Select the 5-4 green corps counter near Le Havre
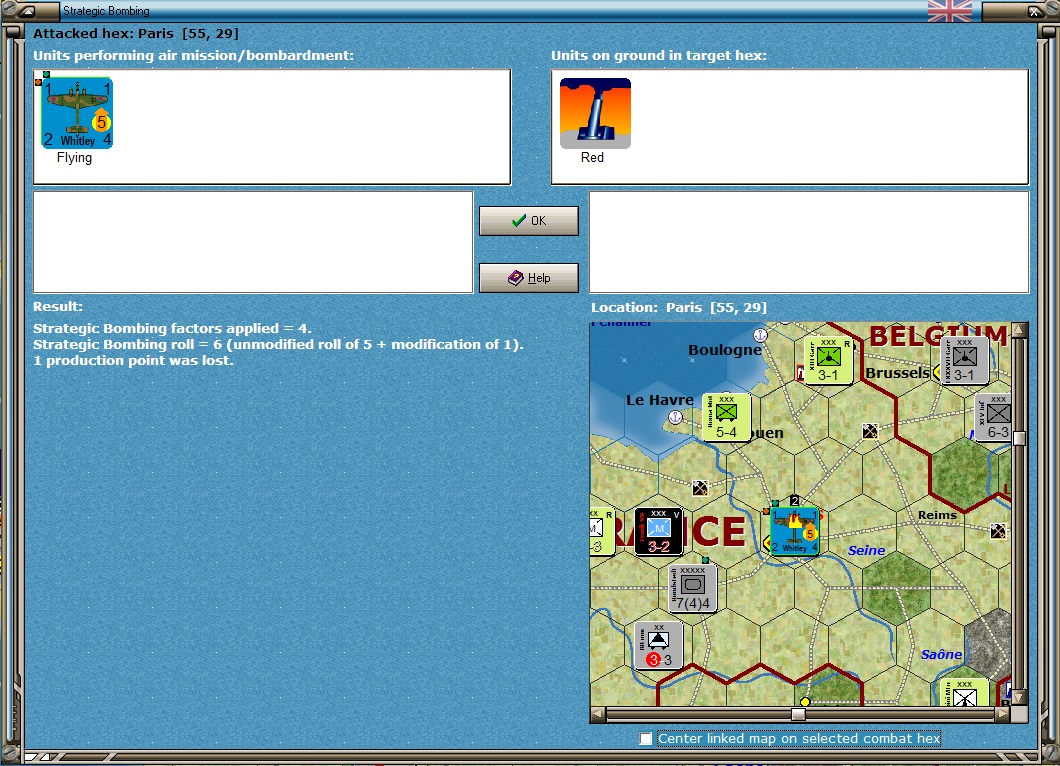 click(x=727, y=417)
